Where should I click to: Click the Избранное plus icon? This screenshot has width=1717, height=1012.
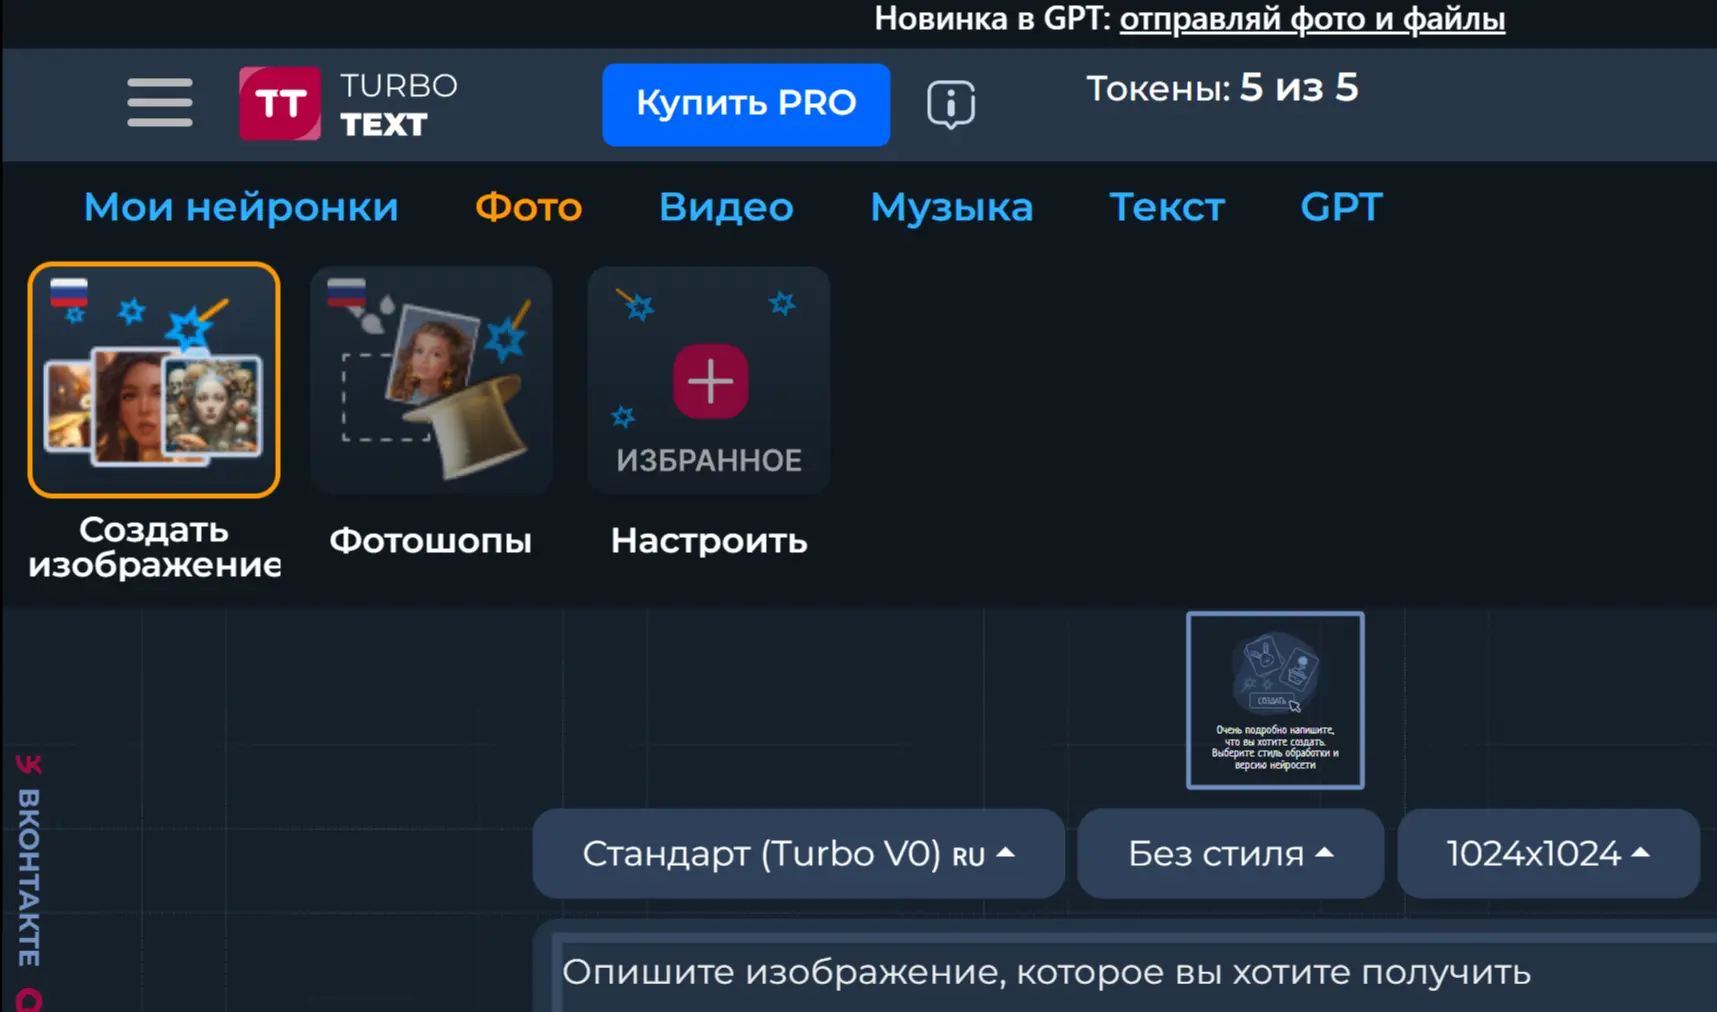point(710,381)
